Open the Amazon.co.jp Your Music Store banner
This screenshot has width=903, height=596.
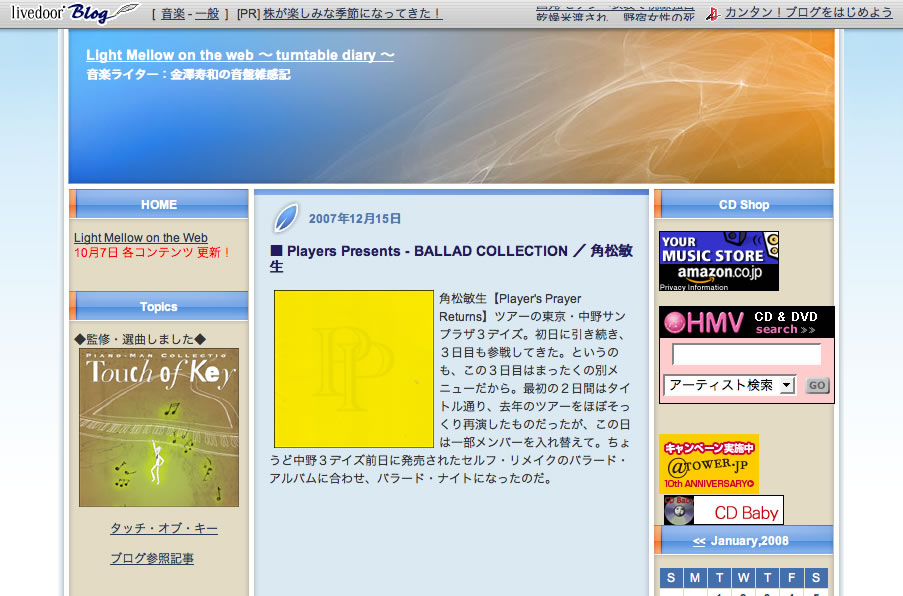(x=718, y=256)
